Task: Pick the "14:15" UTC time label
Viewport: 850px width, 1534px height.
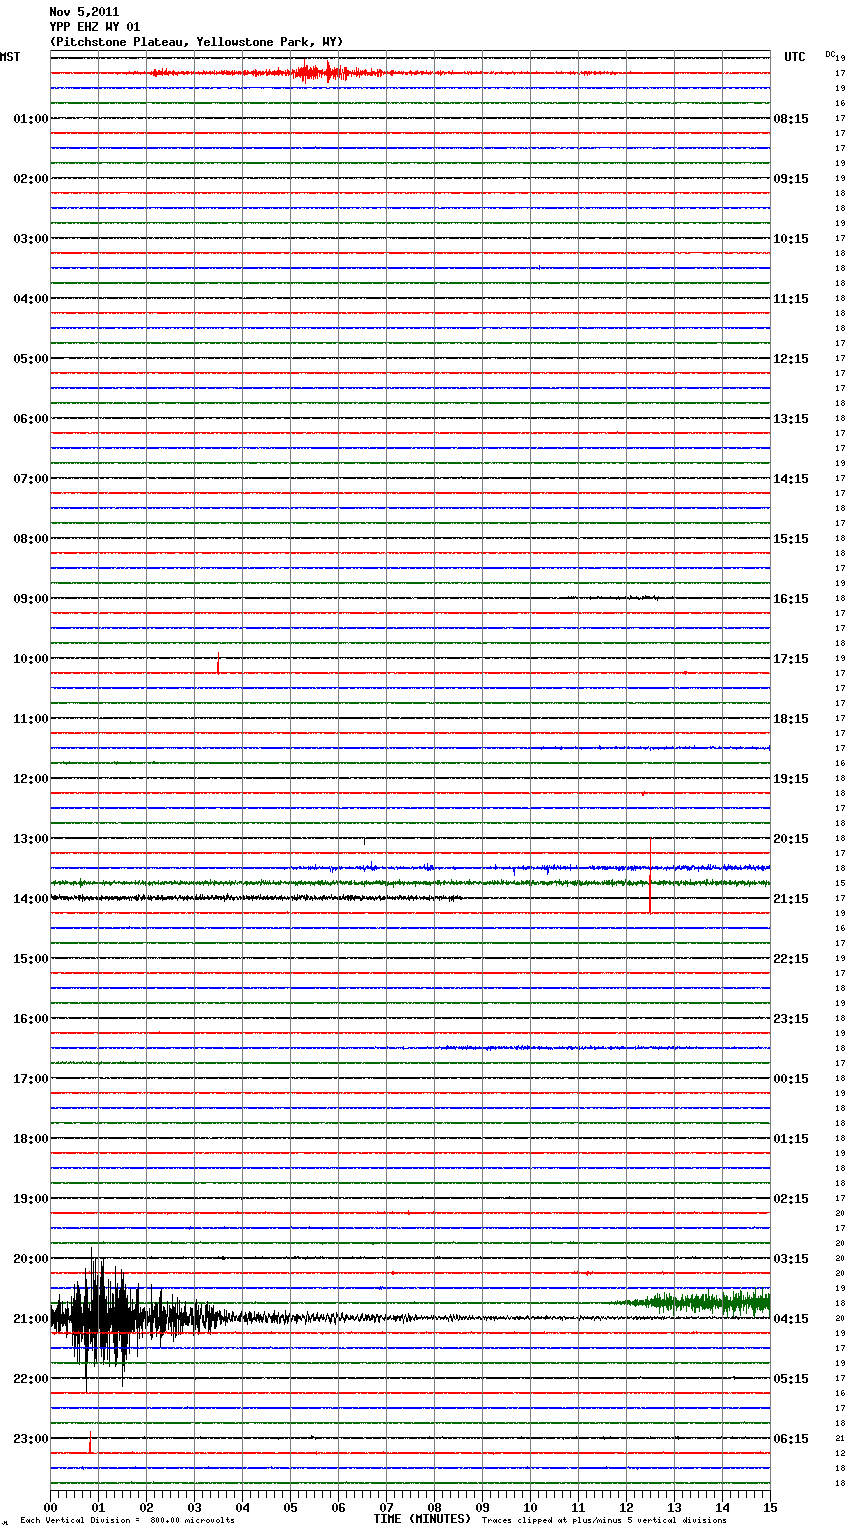Action: point(791,479)
